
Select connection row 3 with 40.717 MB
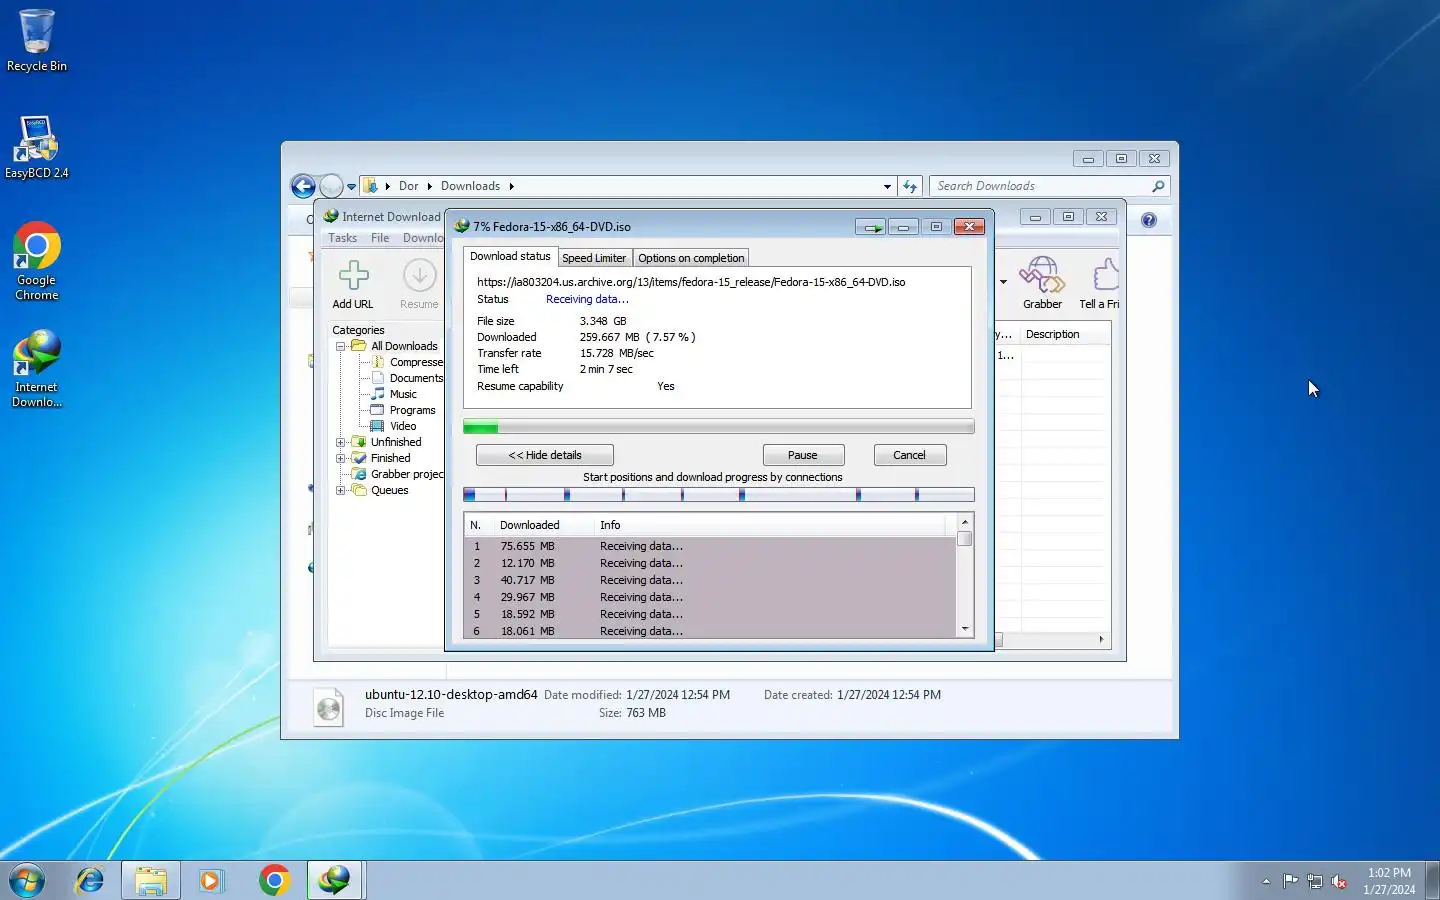tap(709, 580)
